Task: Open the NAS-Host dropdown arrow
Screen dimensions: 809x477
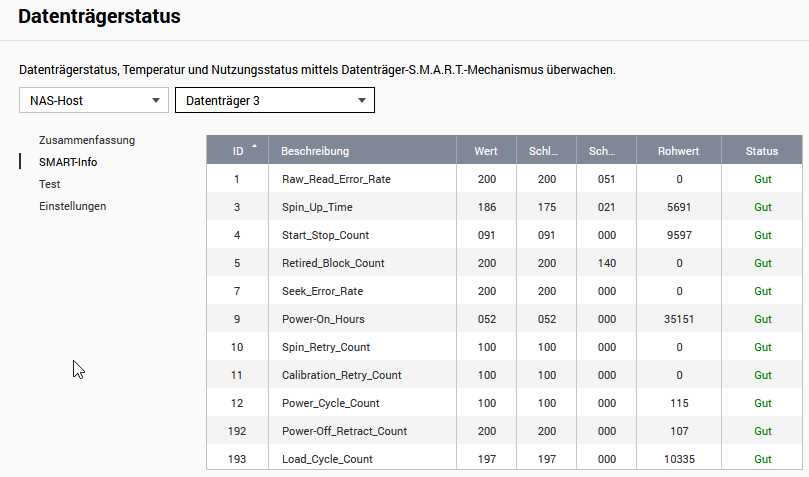Action: pyautogui.click(x=155, y=101)
